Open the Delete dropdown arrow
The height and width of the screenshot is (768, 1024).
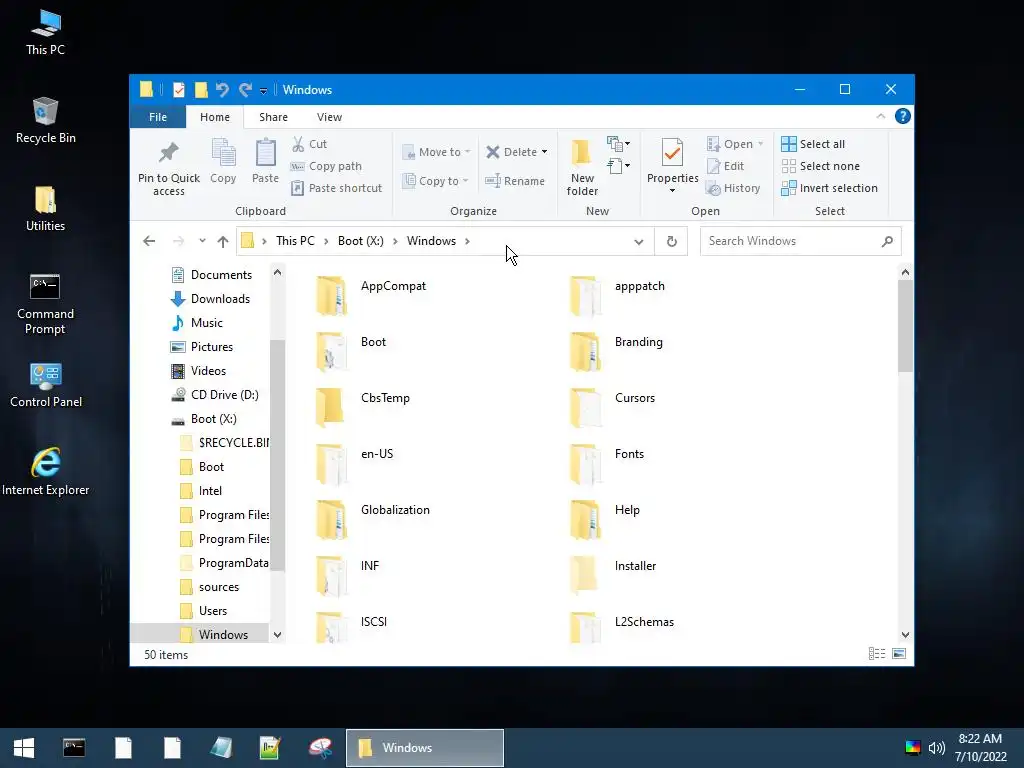click(545, 152)
